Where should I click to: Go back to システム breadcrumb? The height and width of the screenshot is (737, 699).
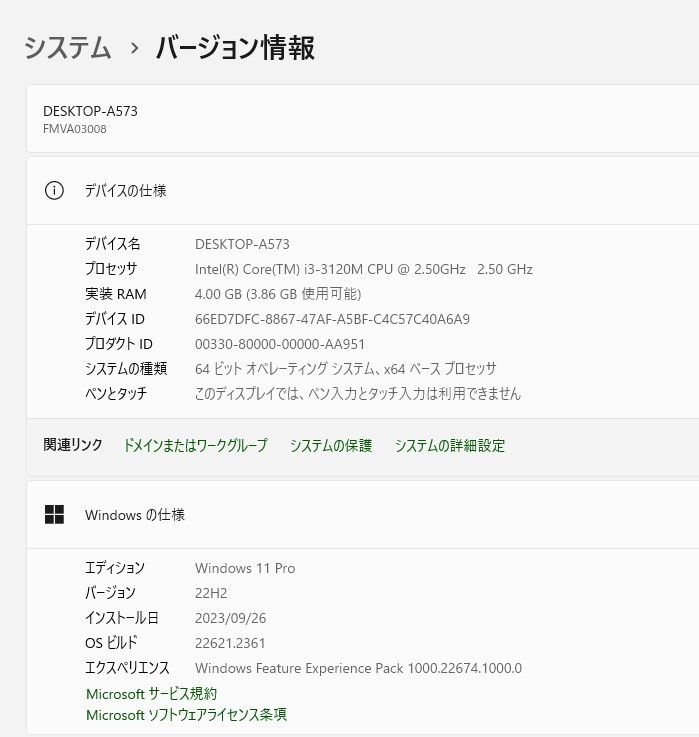(67, 47)
